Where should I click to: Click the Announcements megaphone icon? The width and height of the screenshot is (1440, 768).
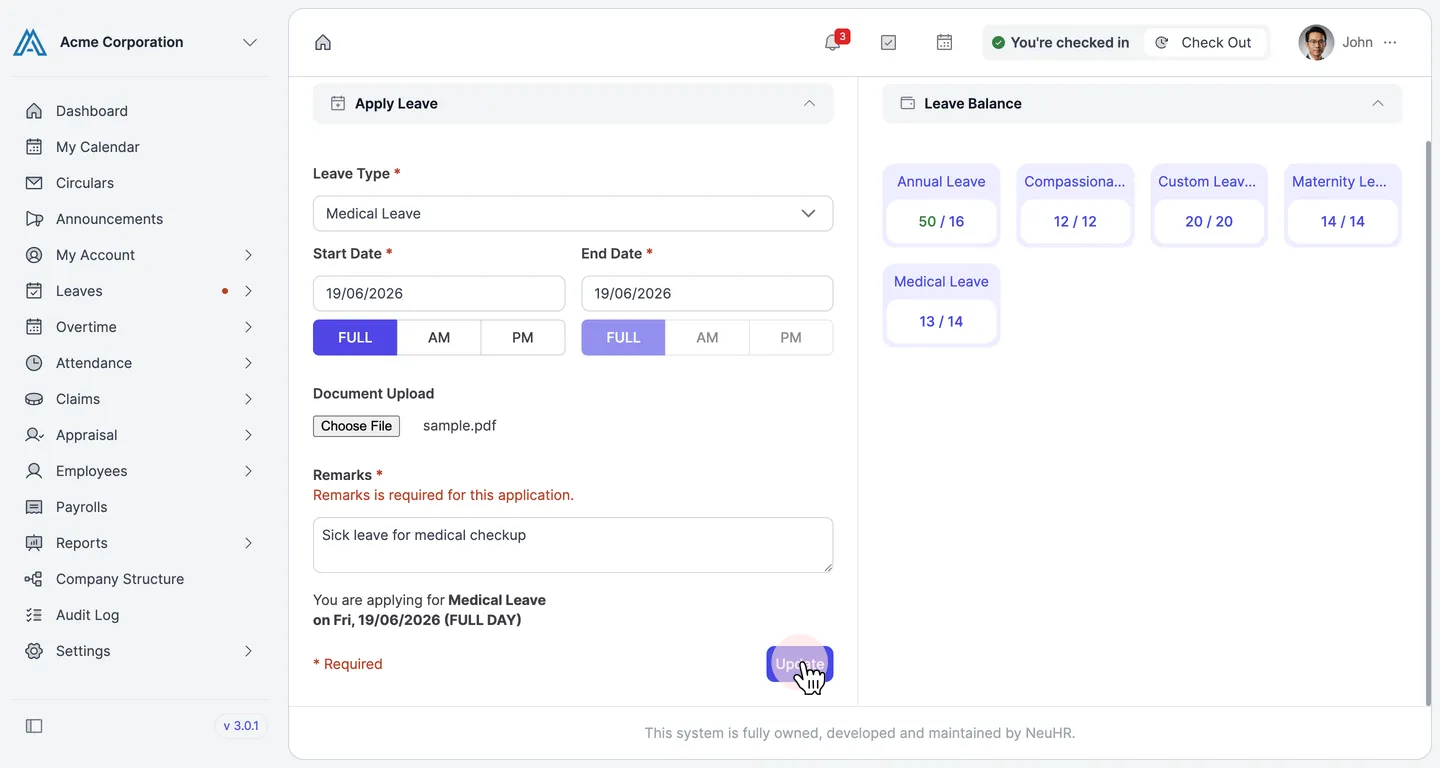click(x=34, y=219)
